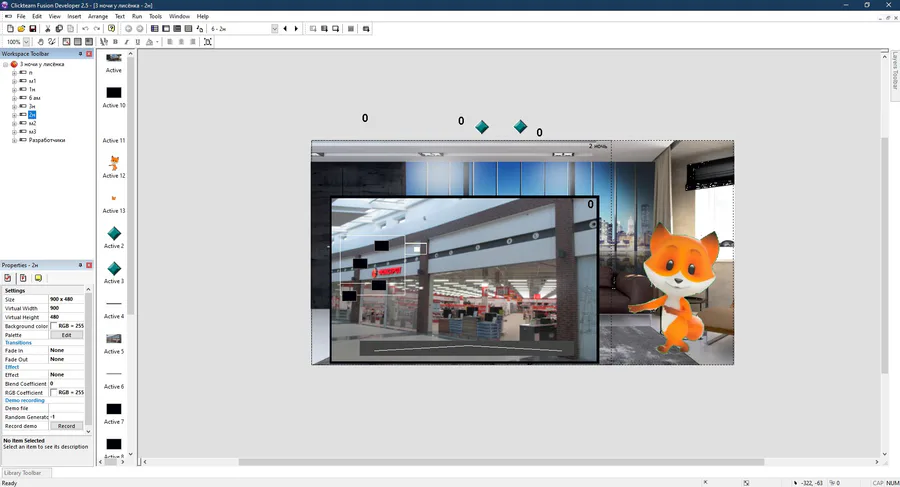Click the Fade In value field
The width and height of the screenshot is (900, 487).
click(x=66, y=350)
